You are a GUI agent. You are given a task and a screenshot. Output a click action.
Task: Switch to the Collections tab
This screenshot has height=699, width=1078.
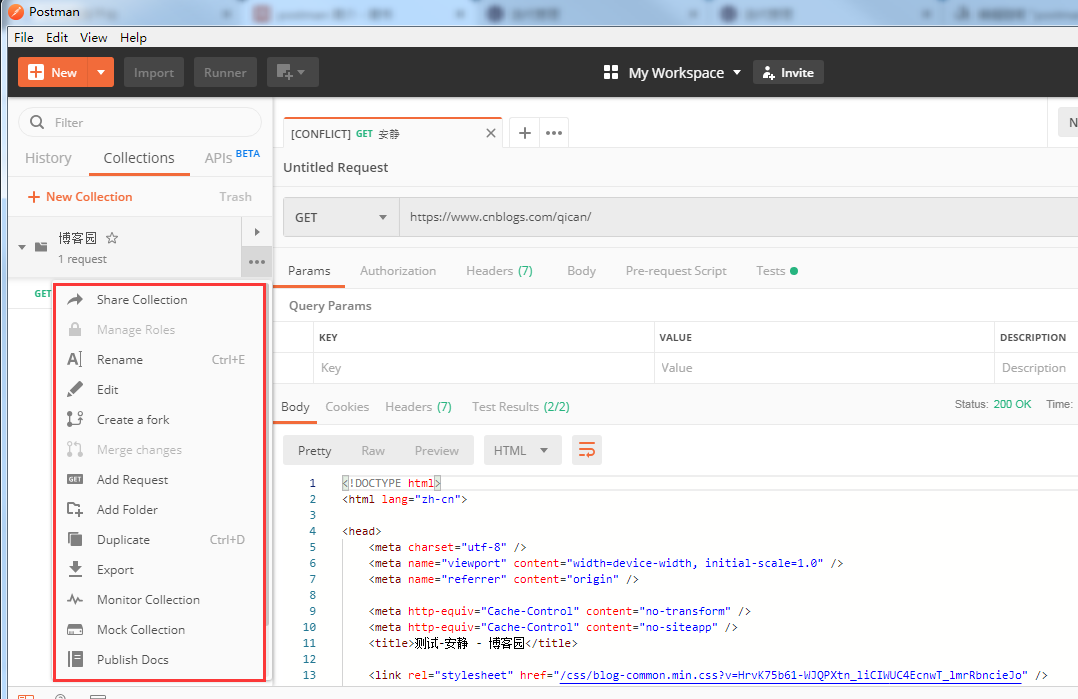pyautogui.click(x=139, y=158)
